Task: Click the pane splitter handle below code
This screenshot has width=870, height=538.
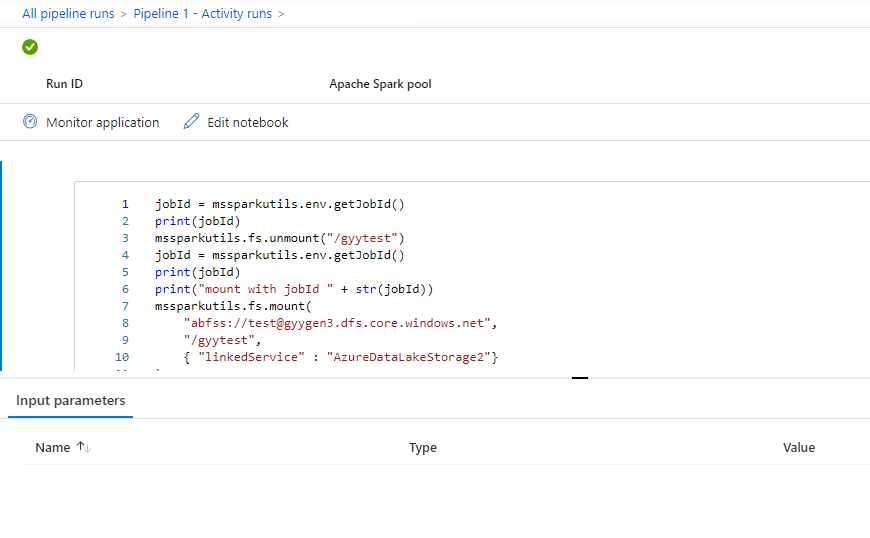Action: point(579,378)
